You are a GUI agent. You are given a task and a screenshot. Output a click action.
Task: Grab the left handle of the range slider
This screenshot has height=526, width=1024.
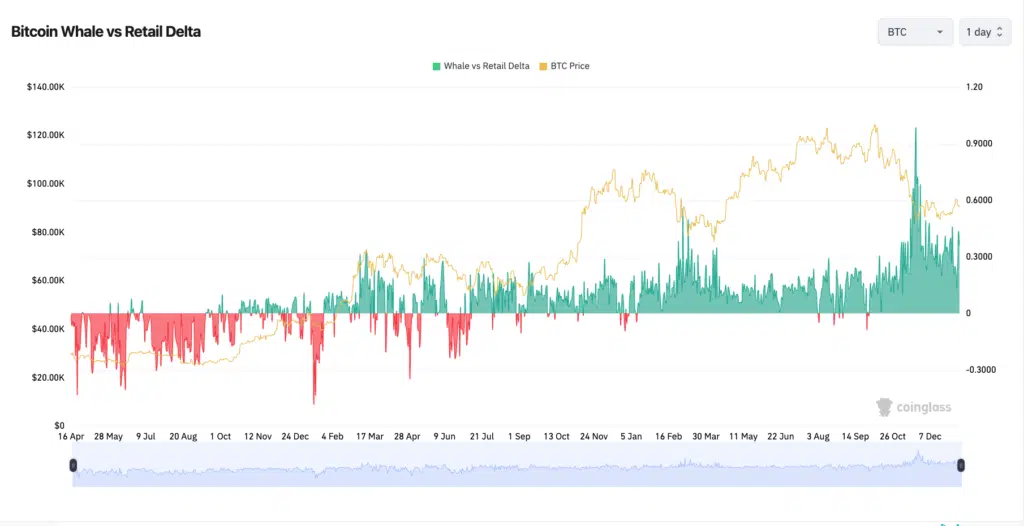(x=73, y=465)
